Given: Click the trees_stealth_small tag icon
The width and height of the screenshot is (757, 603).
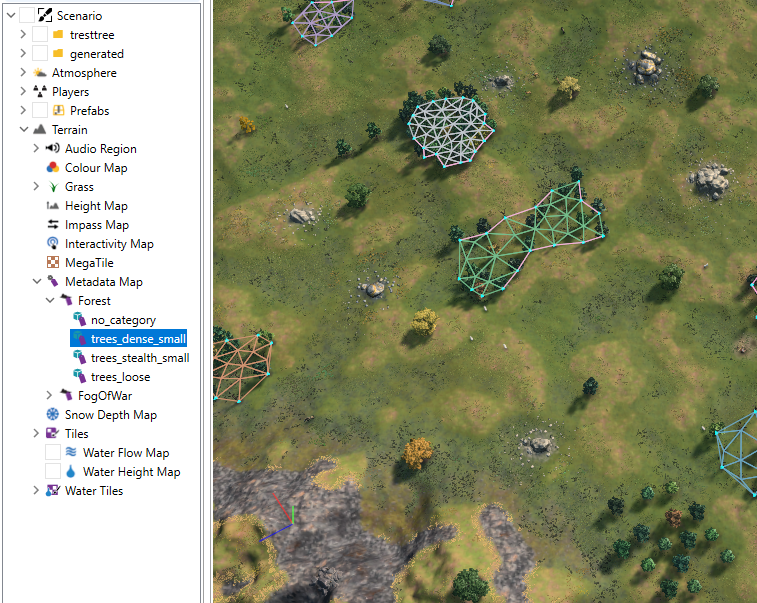Looking at the screenshot, I should coord(79,357).
